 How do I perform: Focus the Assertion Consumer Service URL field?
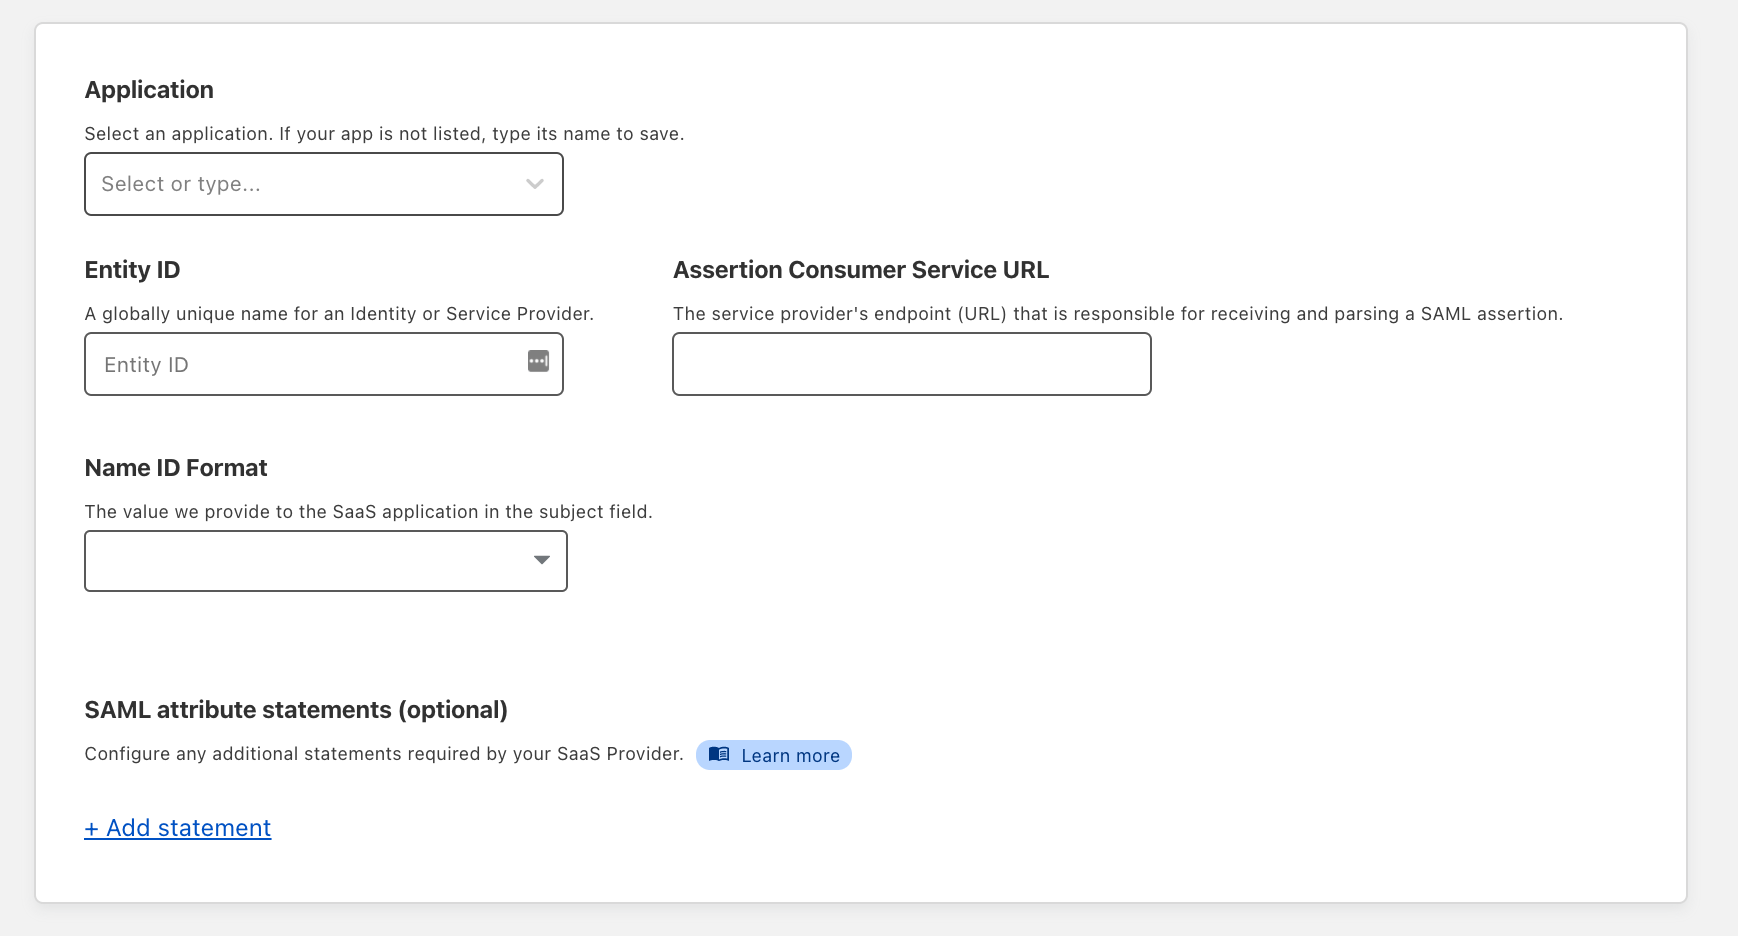pos(910,364)
